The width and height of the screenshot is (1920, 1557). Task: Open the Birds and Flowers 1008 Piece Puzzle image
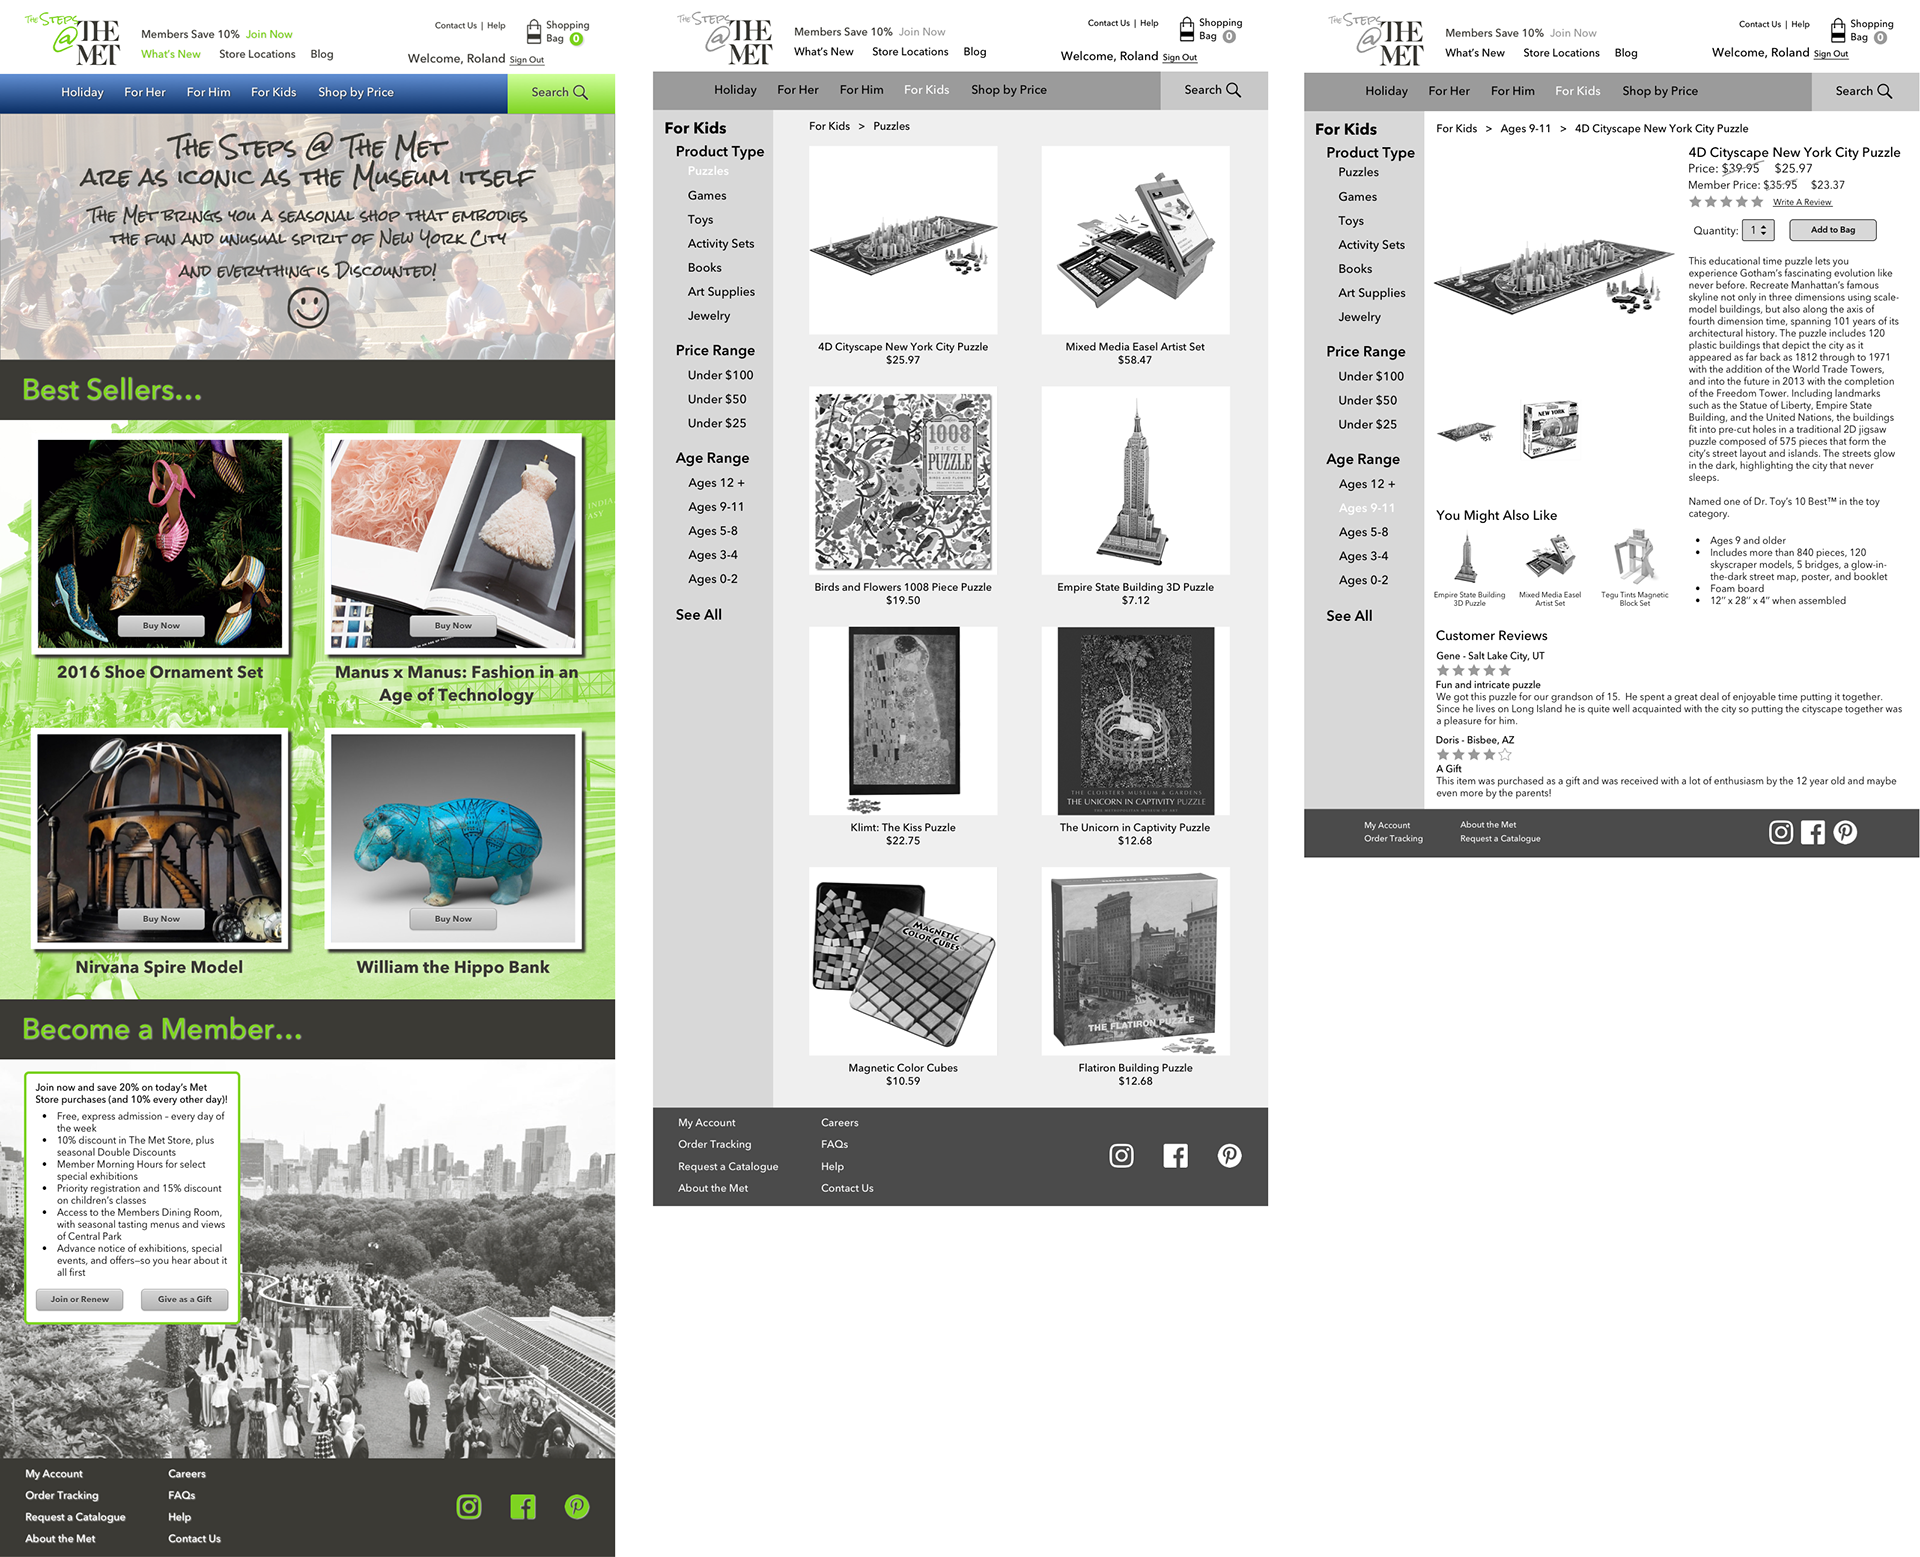(x=903, y=481)
